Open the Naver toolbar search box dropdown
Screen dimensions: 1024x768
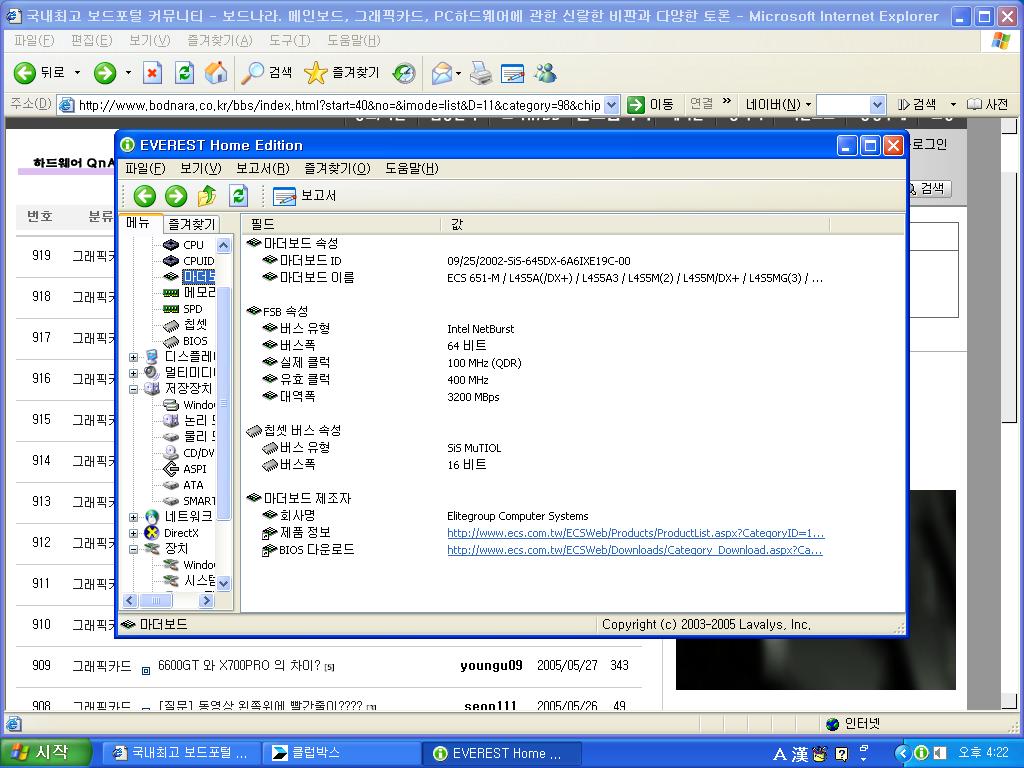pyautogui.click(x=877, y=104)
